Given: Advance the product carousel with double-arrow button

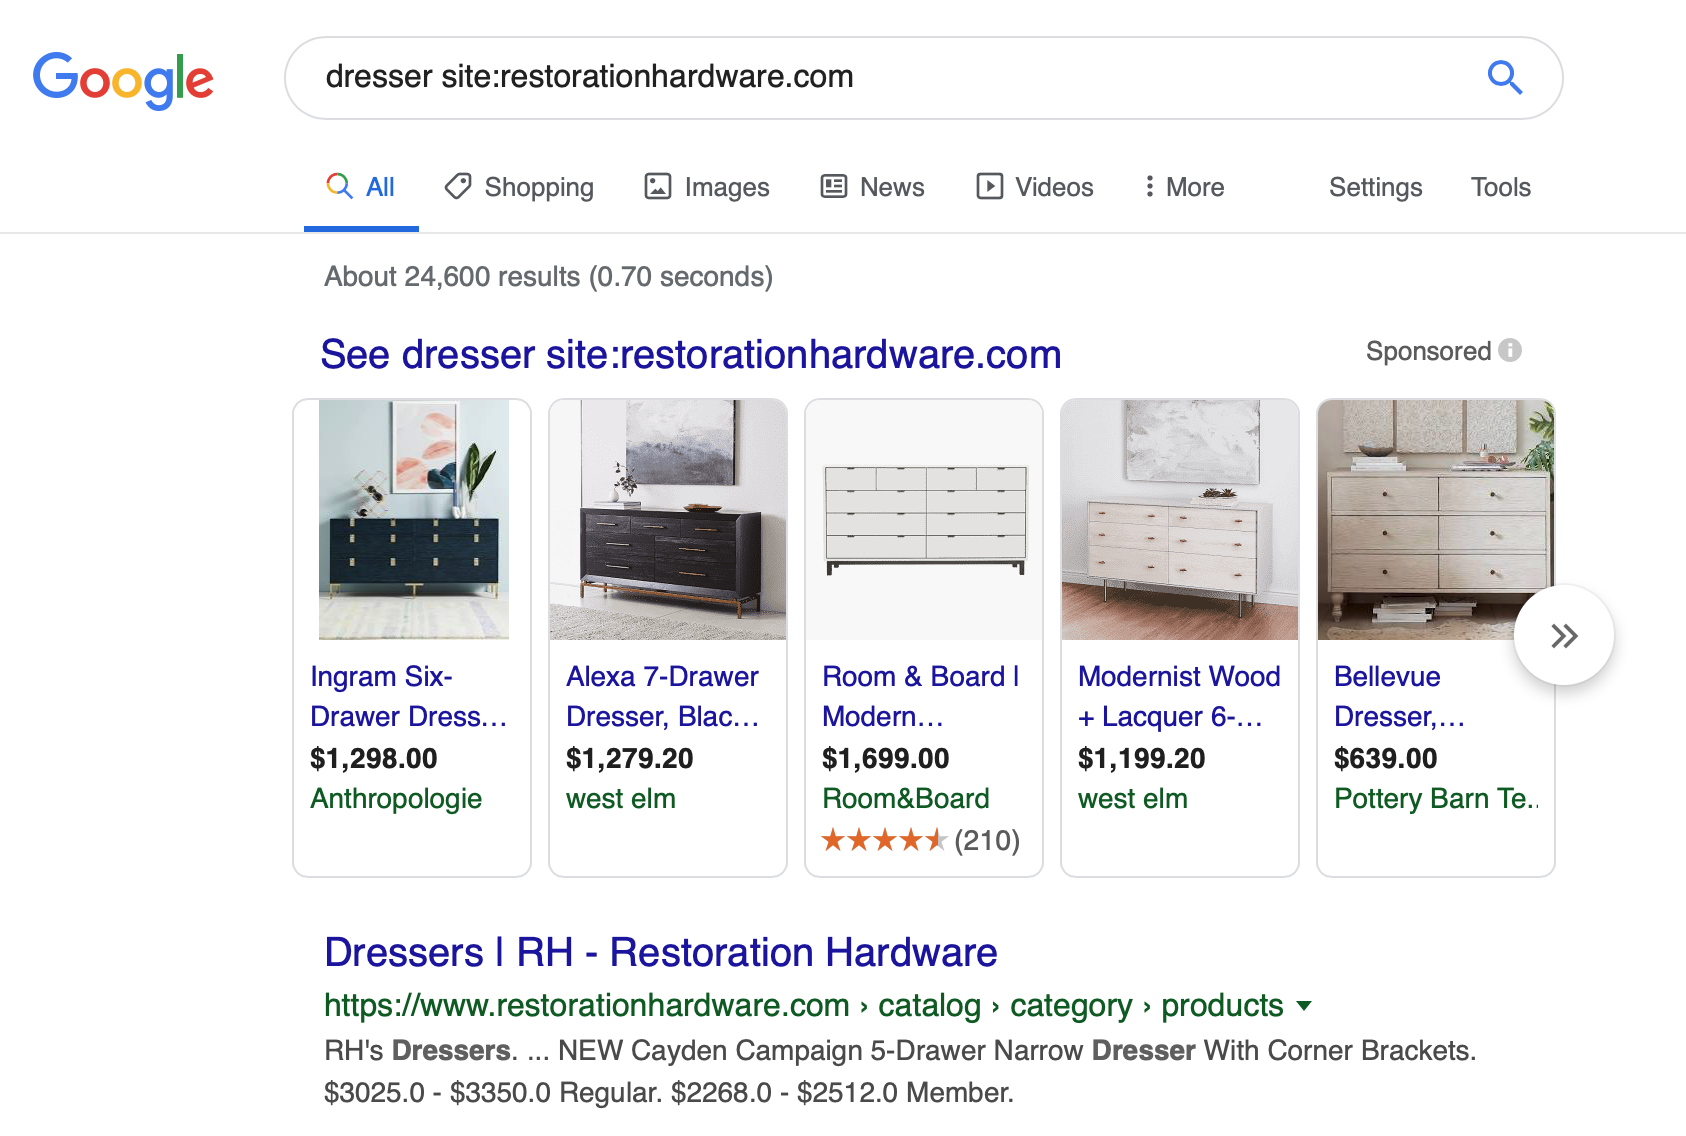Looking at the screenshot, I should point(1563,635).
